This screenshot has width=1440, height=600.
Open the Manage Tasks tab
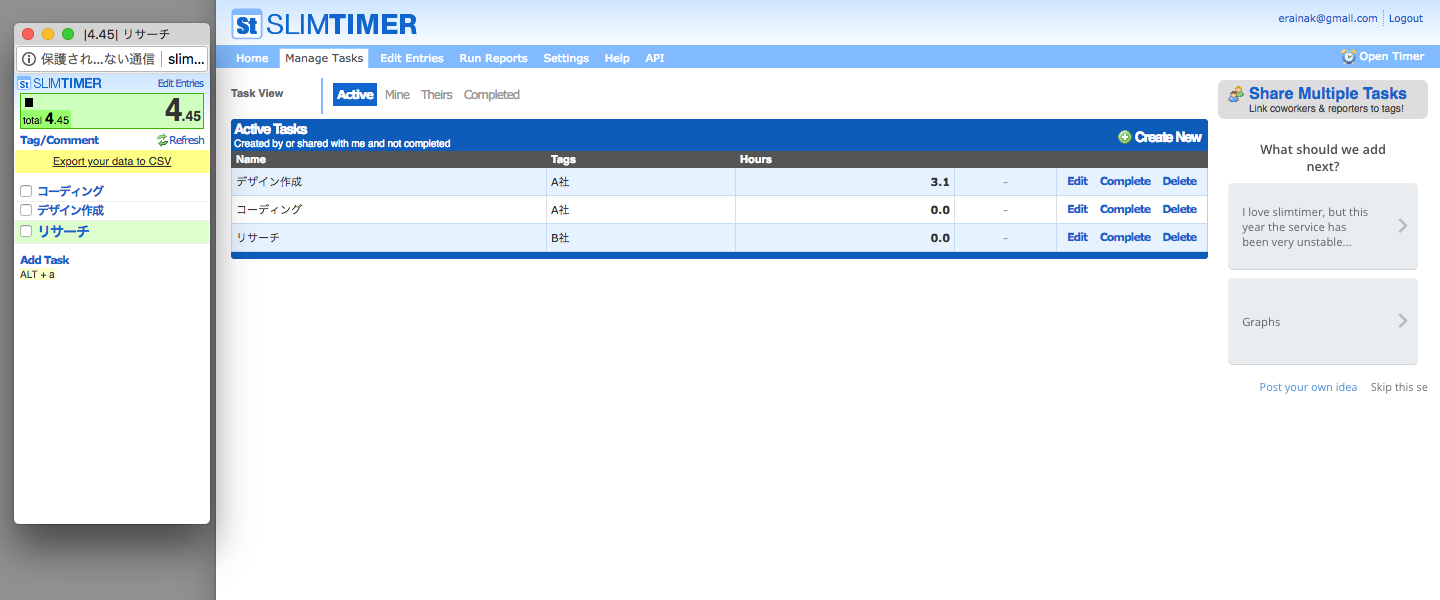[324, 58]
